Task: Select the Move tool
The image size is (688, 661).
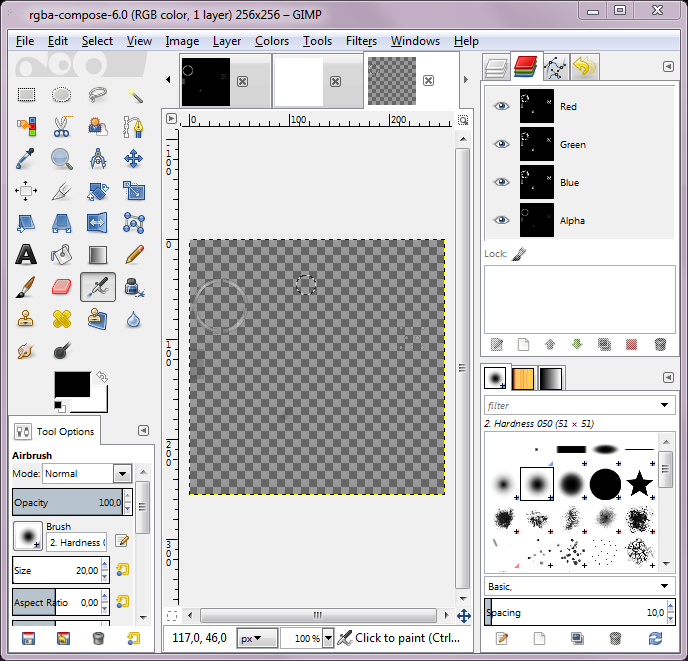Action: coord(133,159)
